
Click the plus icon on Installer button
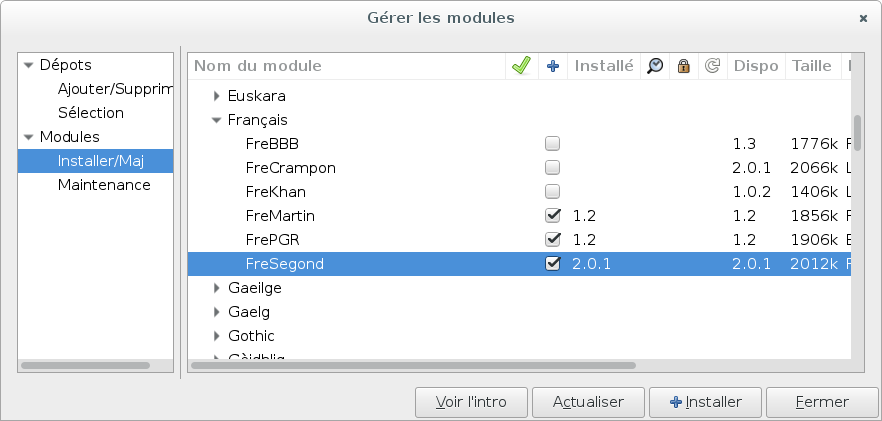(x=676, y=402)
